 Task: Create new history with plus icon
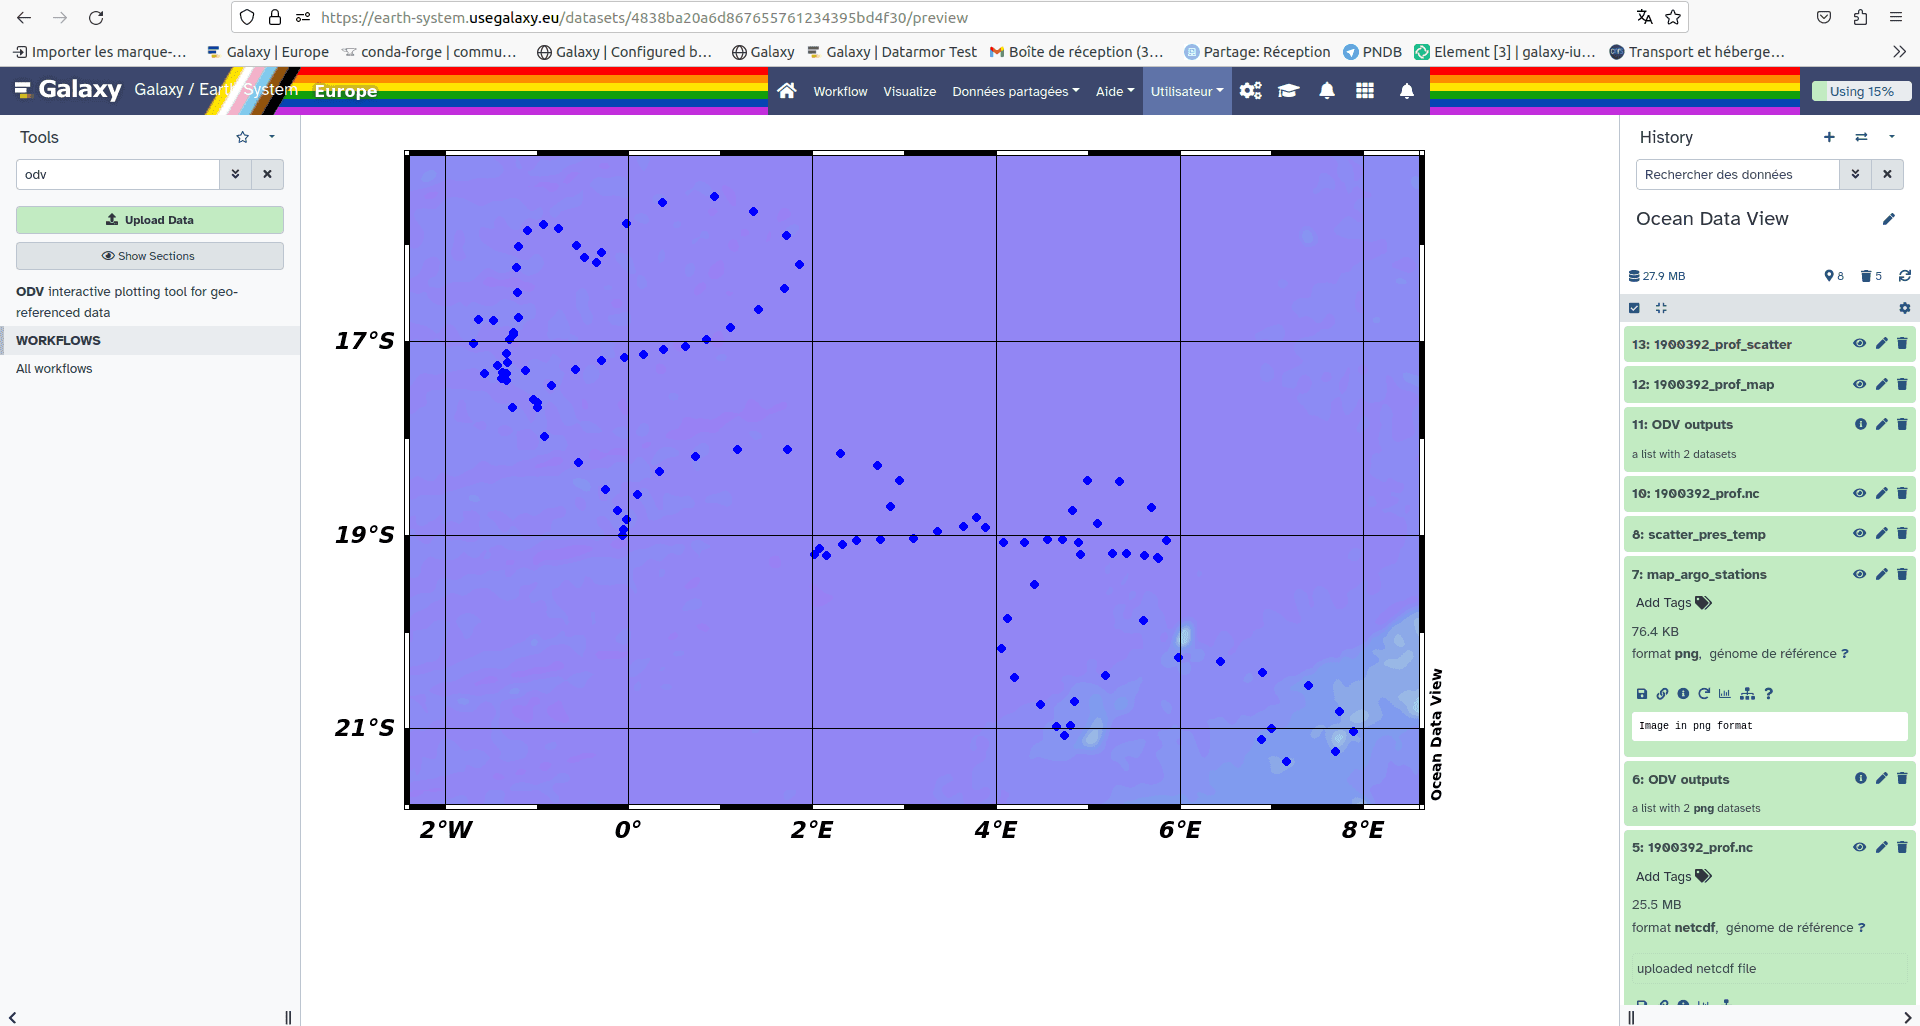[x=1829, y=137]
